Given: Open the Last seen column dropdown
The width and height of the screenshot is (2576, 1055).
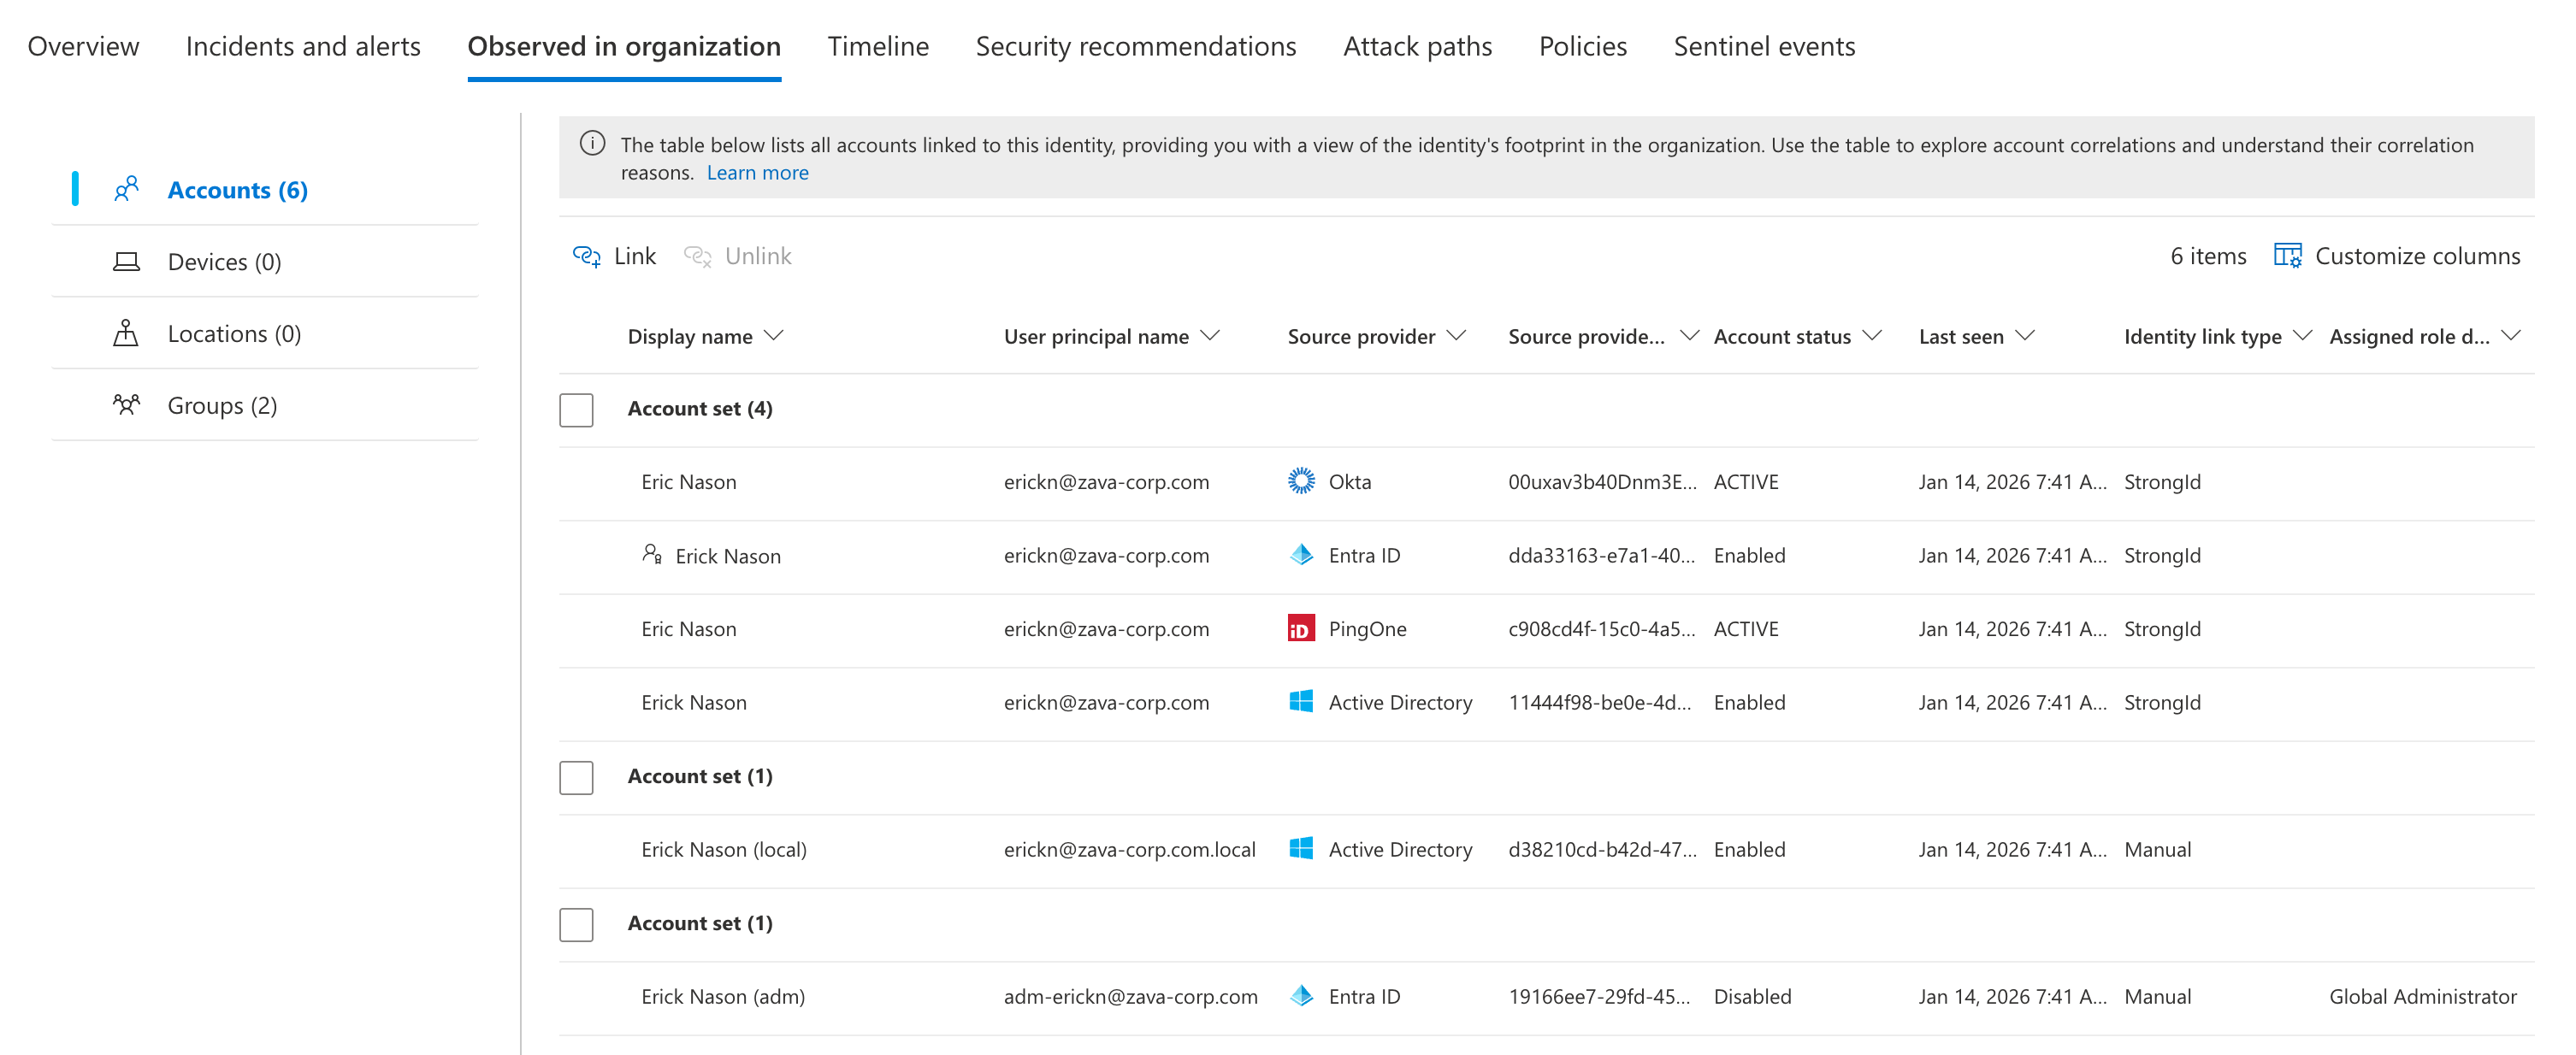Looking at the screenshot, I should click(2025, 336).
